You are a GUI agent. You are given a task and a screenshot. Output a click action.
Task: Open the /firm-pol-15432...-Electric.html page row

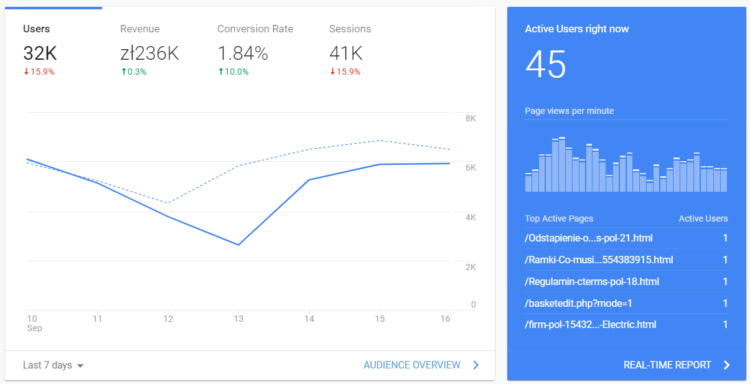point(626,325)
